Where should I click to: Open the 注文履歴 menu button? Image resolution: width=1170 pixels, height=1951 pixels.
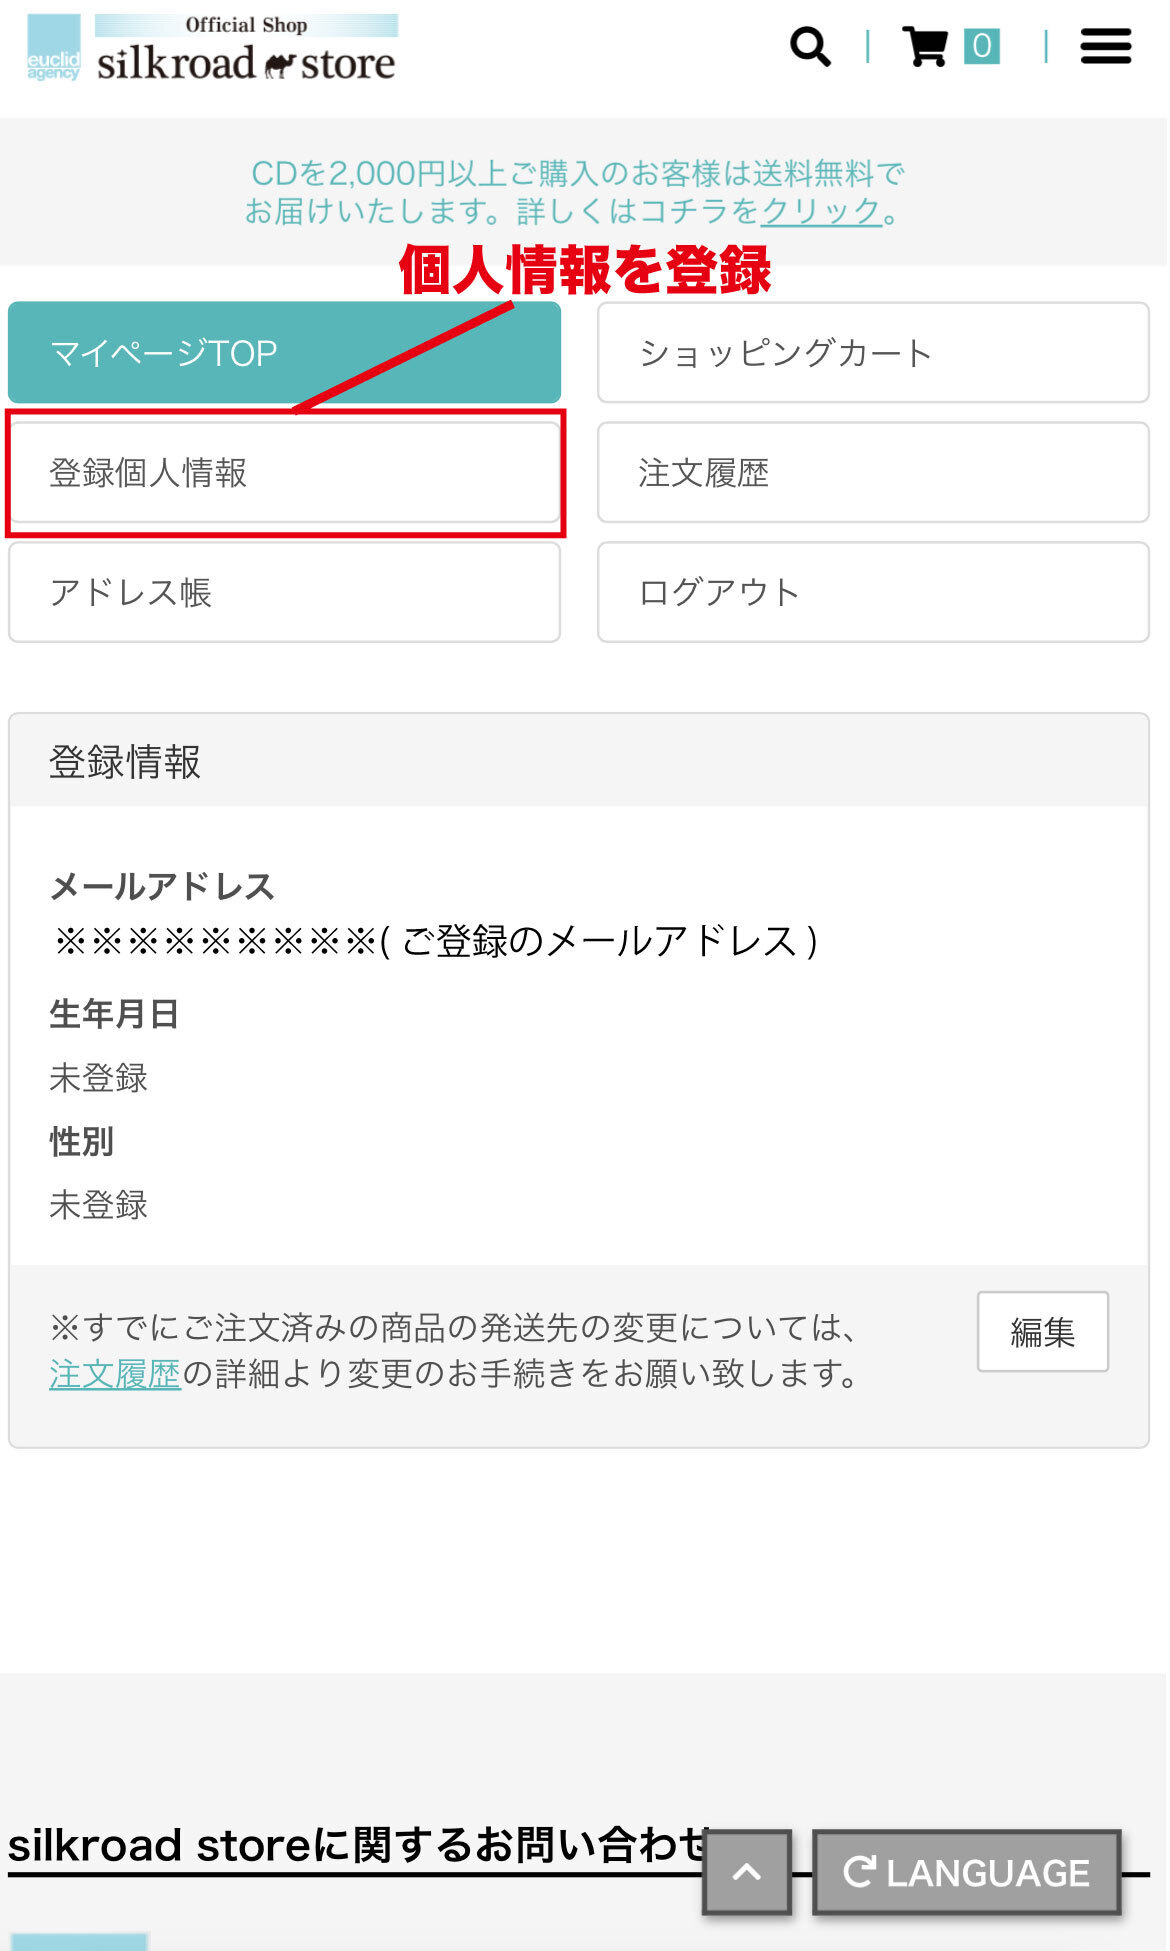tap(873, 472)
